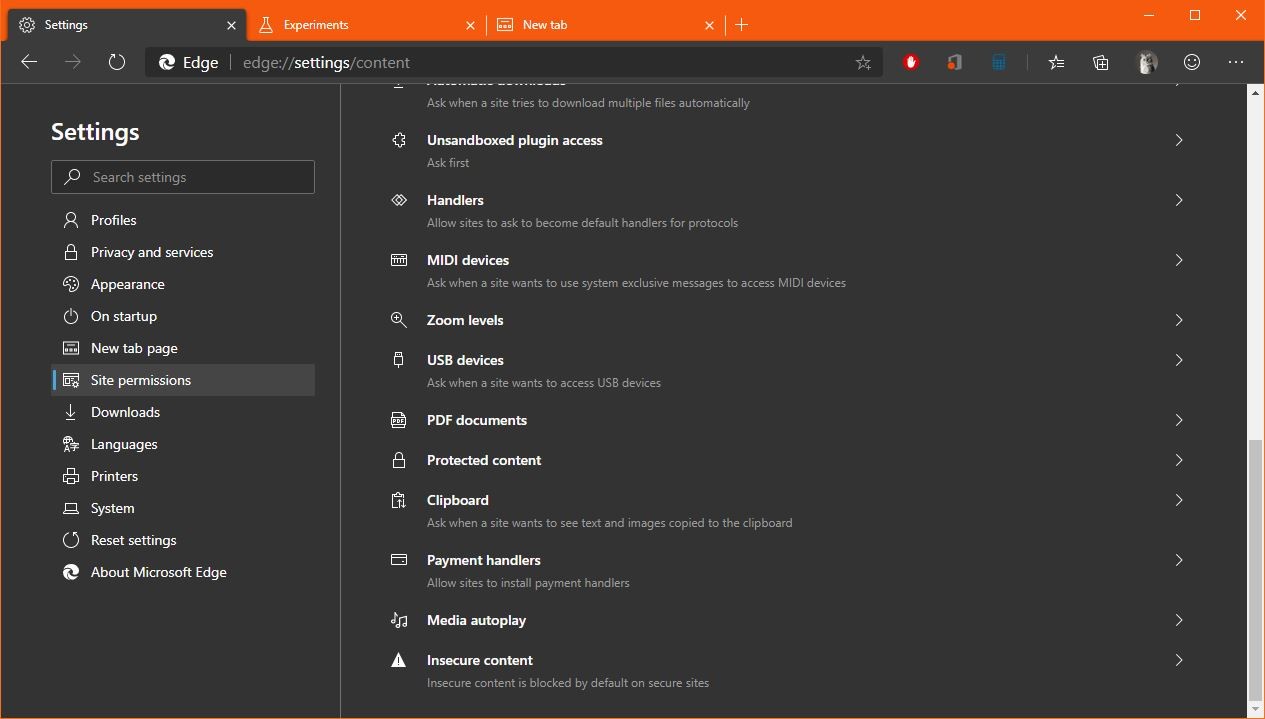Click the profile avatar picture

coord(1147,61)
